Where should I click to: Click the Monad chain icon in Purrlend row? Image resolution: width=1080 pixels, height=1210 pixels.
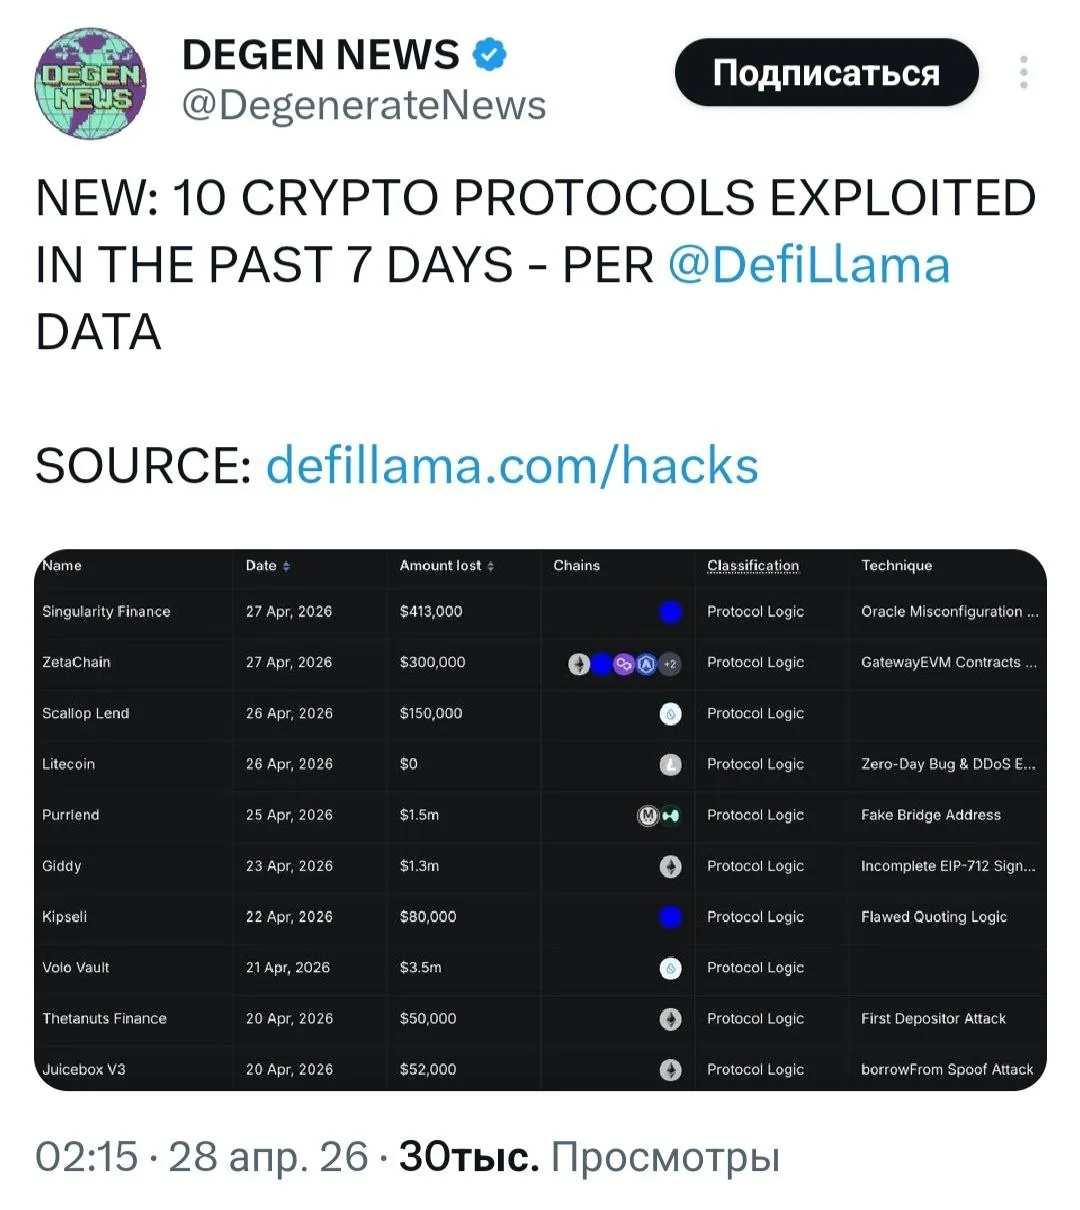[x=647, y=814]
